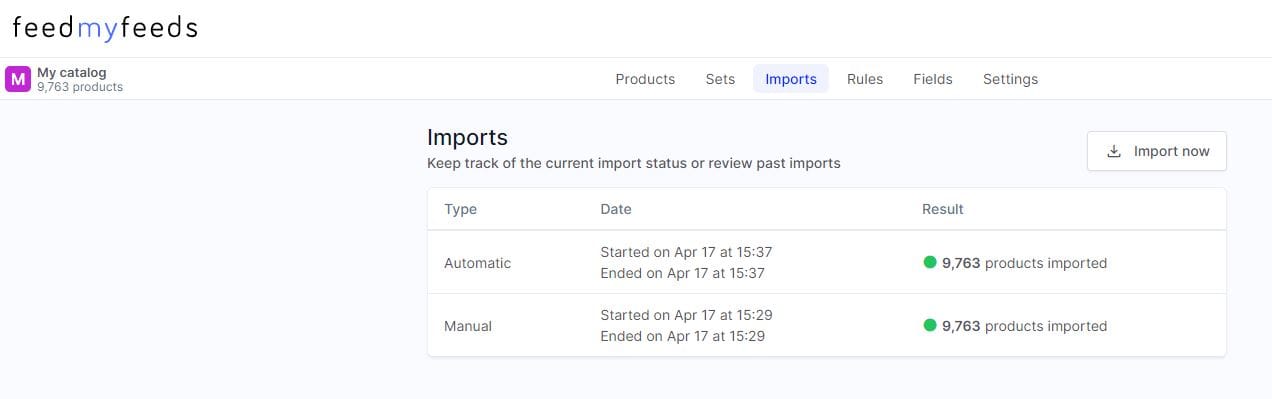Click the Automatic import's products imported result
The height and width of the screenshot is (399, 1272).
point(1024,263)
